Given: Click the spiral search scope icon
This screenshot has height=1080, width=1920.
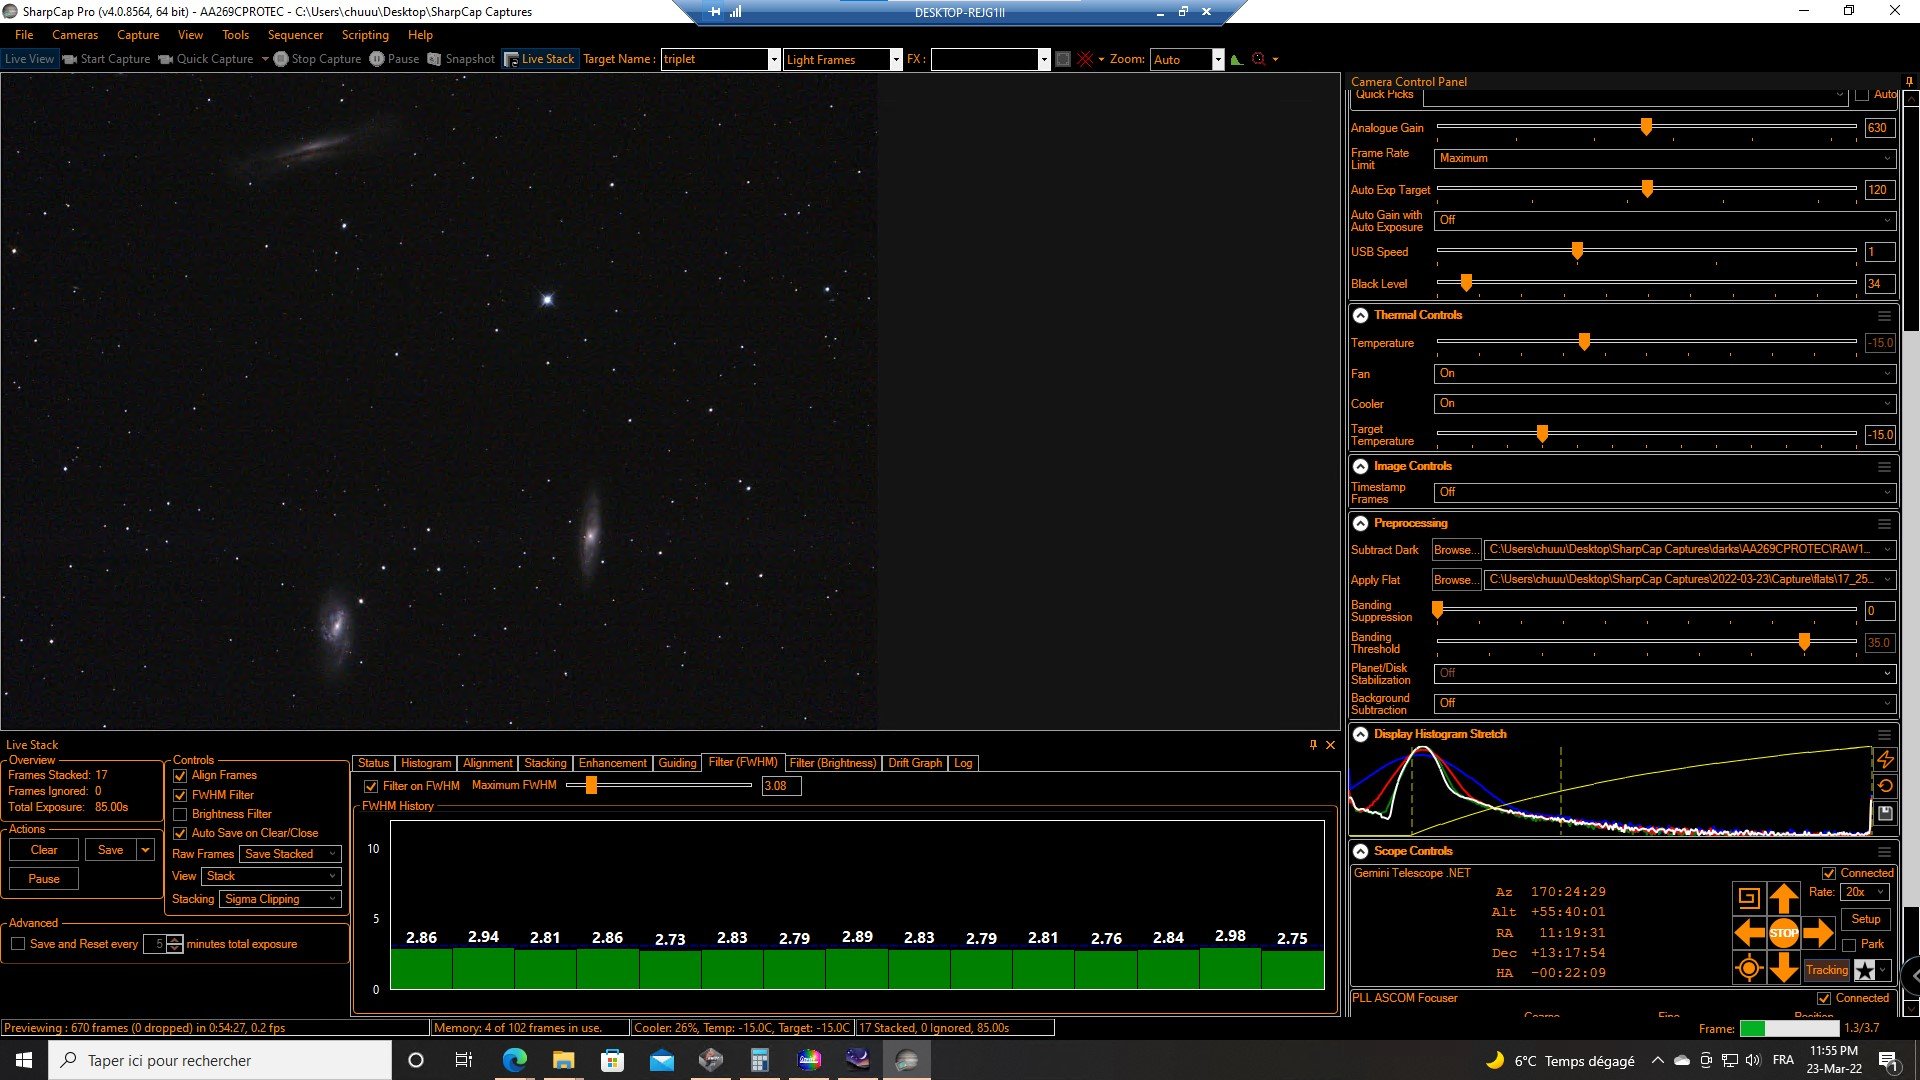Looking at the screenshot, I should 1749,898.
